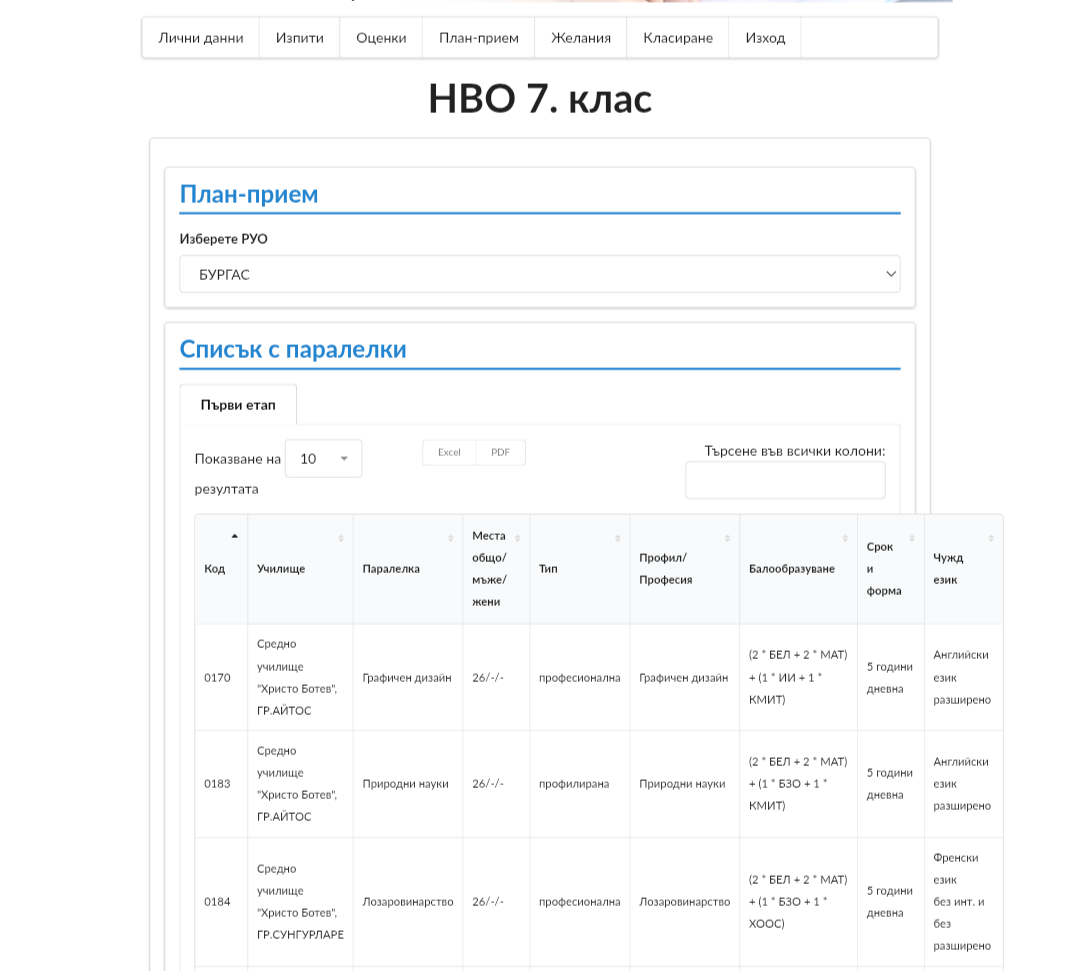
Task: Click the school cell in row 0170
Action: coord(300,678)
